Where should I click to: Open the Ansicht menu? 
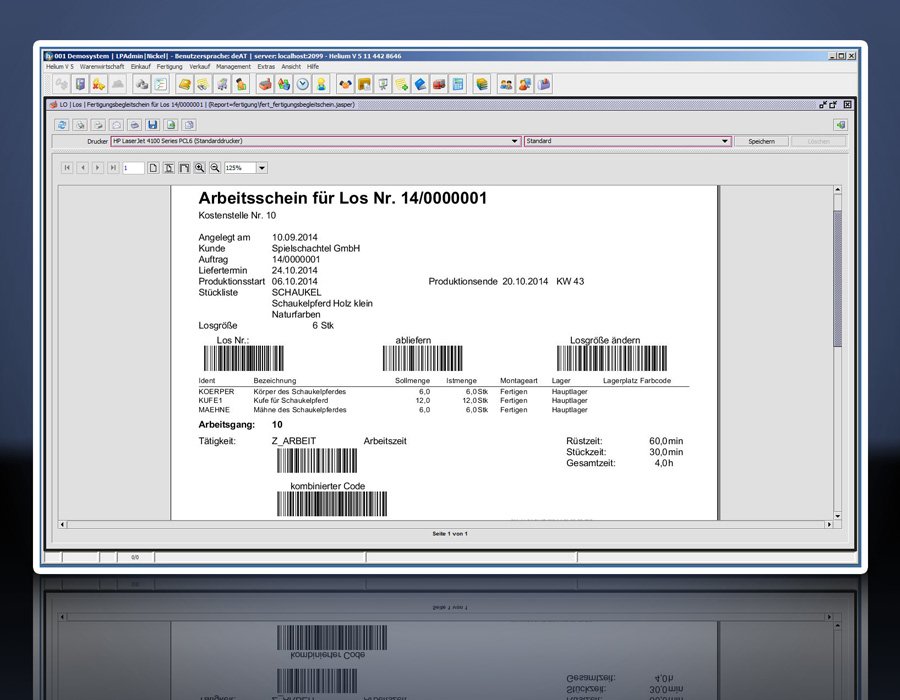pyautogui.click(x=291, y=67)
